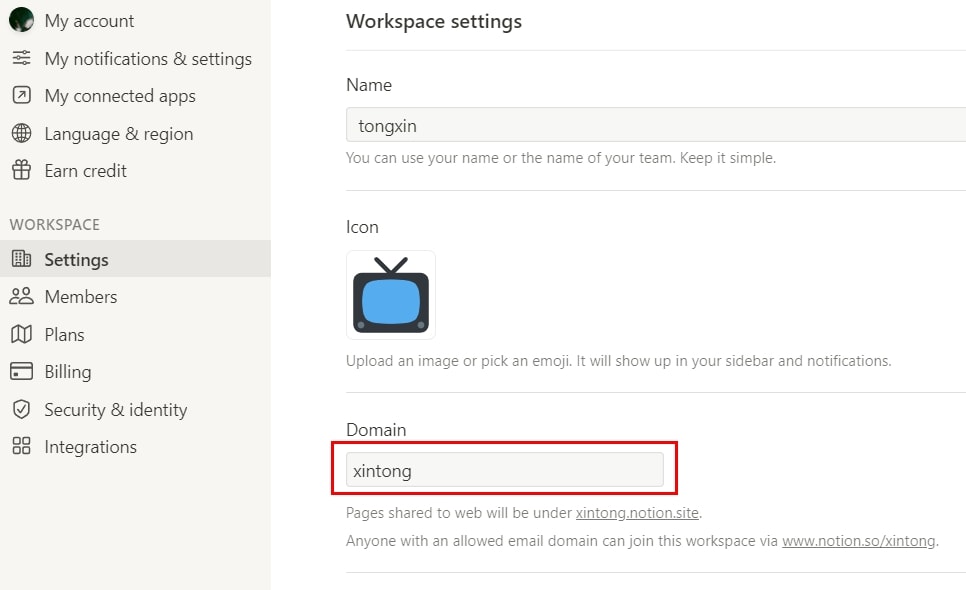Click the connected apps arrow icon
The image size is (966, 590).
point(22,95)
